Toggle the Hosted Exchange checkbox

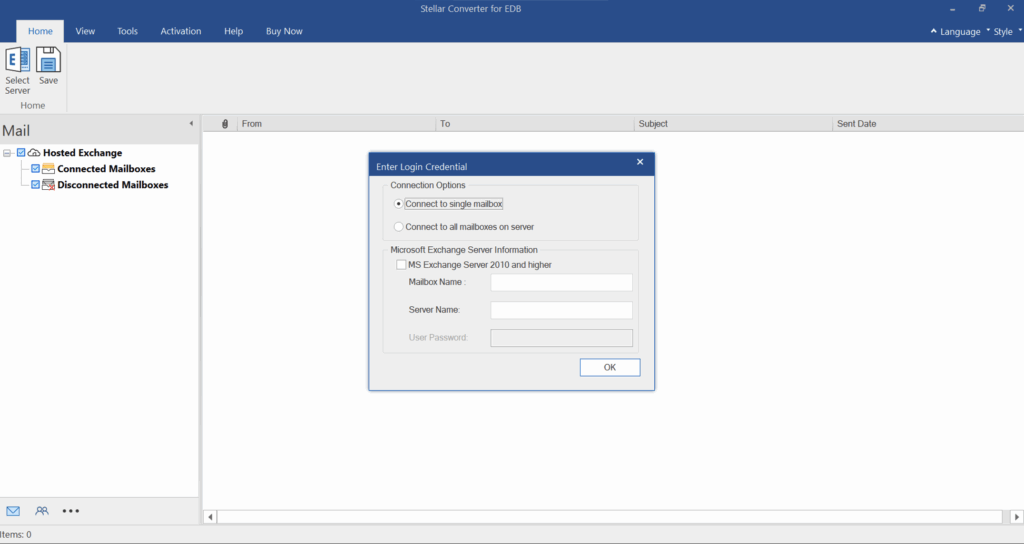[21, 153]
